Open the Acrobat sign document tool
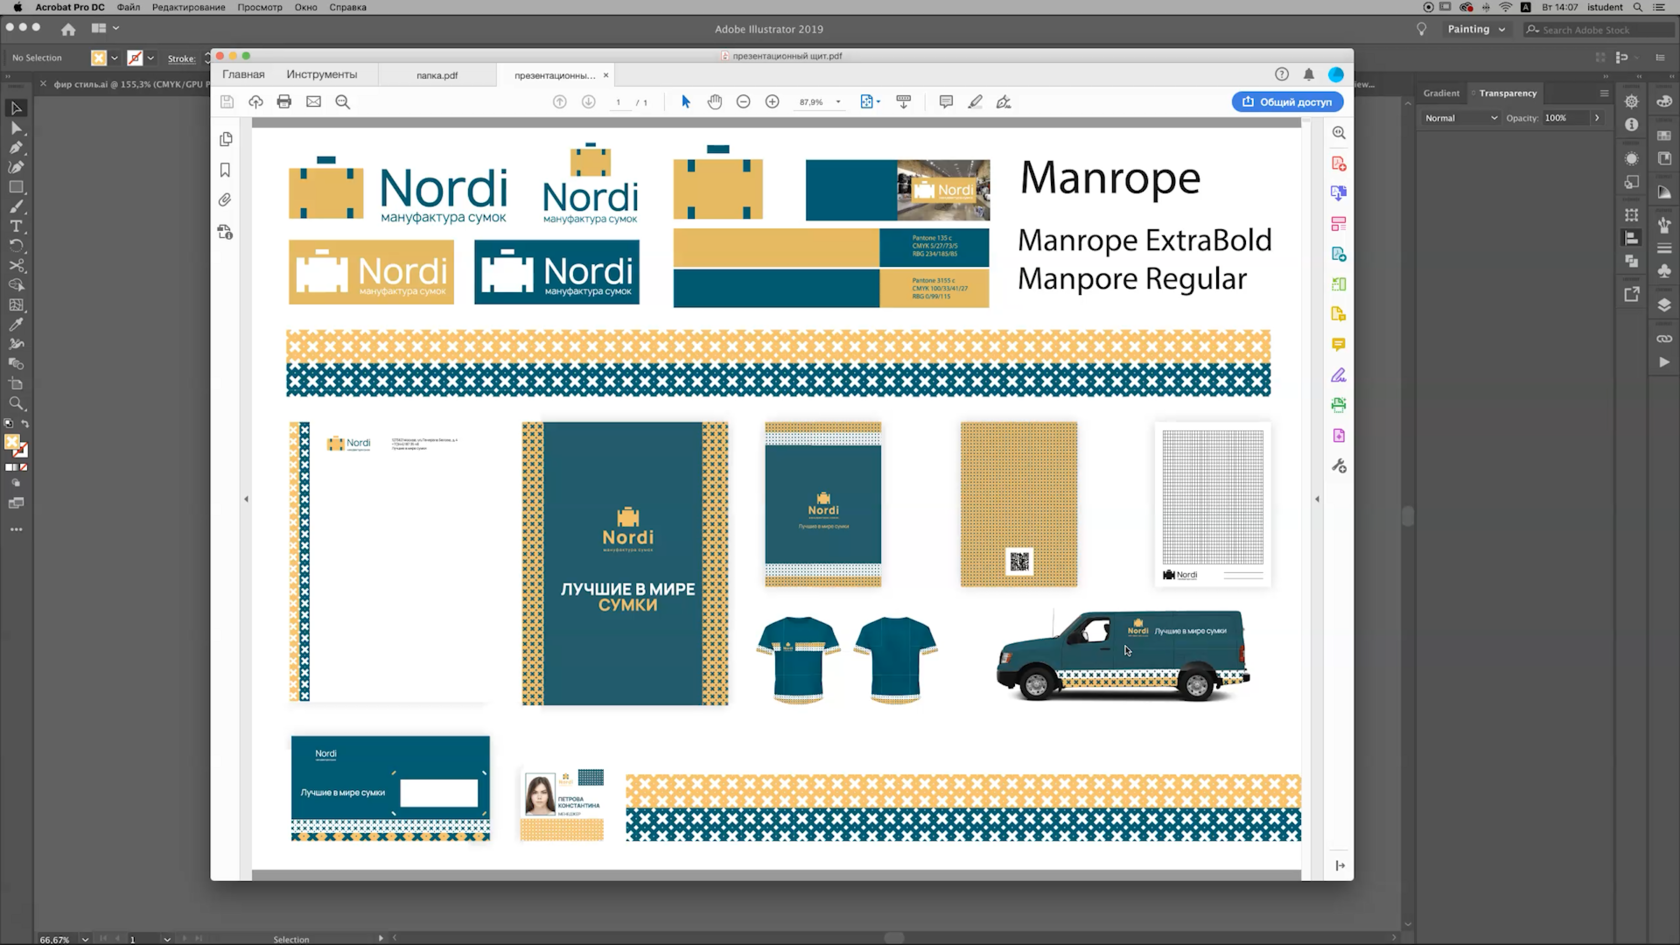This screenshot has width=1680, height=945. 1004,102
